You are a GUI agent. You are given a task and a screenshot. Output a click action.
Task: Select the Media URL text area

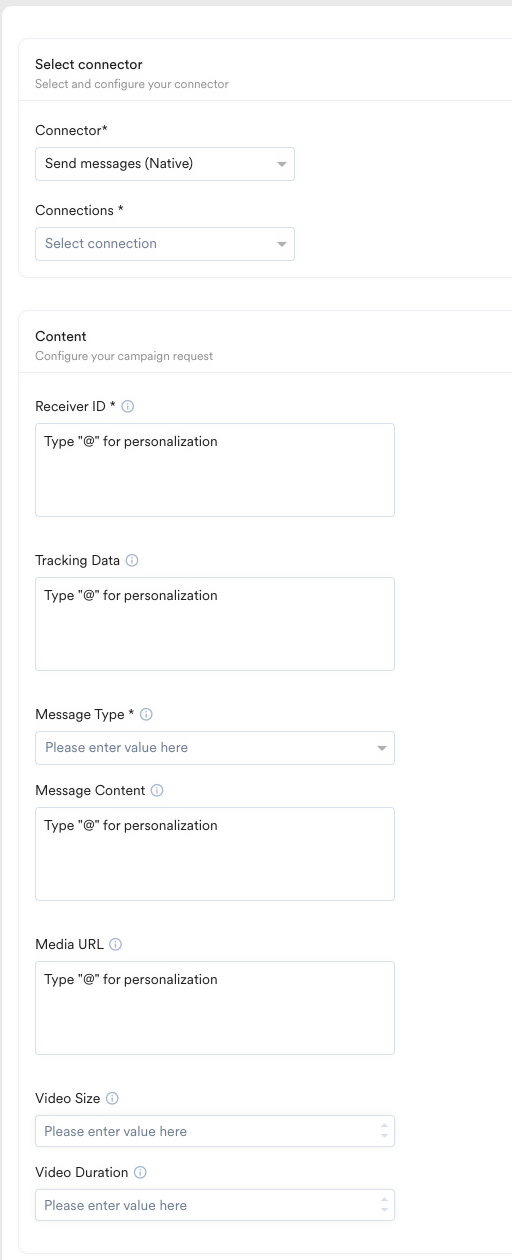click(215, 1008)
